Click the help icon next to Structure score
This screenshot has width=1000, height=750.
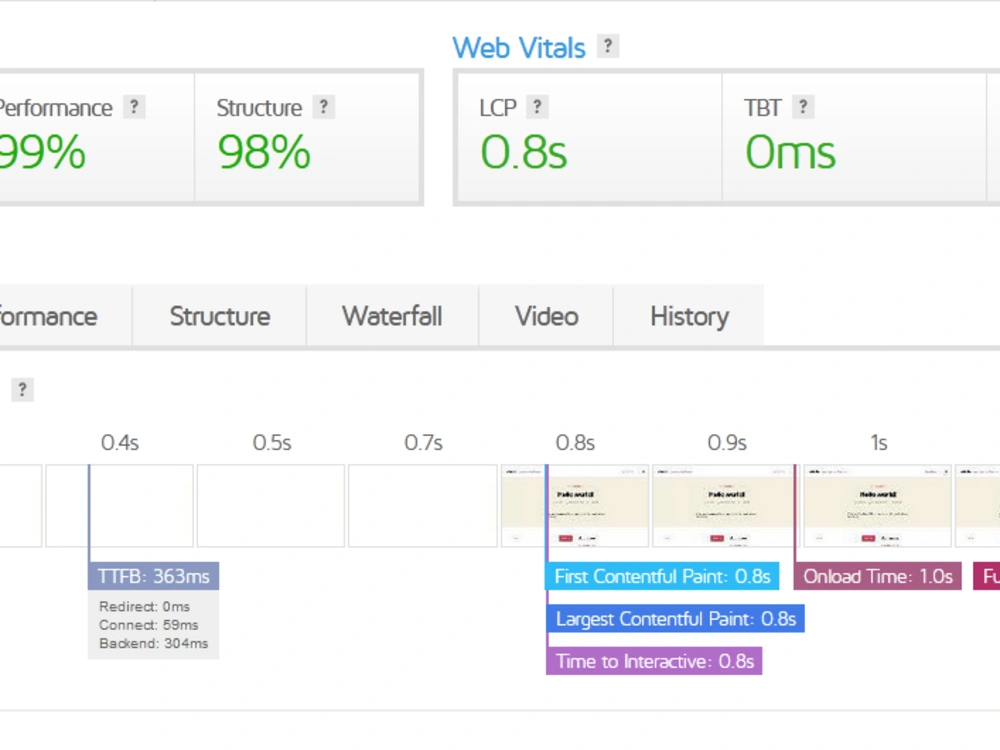click(x=323, y=107)
